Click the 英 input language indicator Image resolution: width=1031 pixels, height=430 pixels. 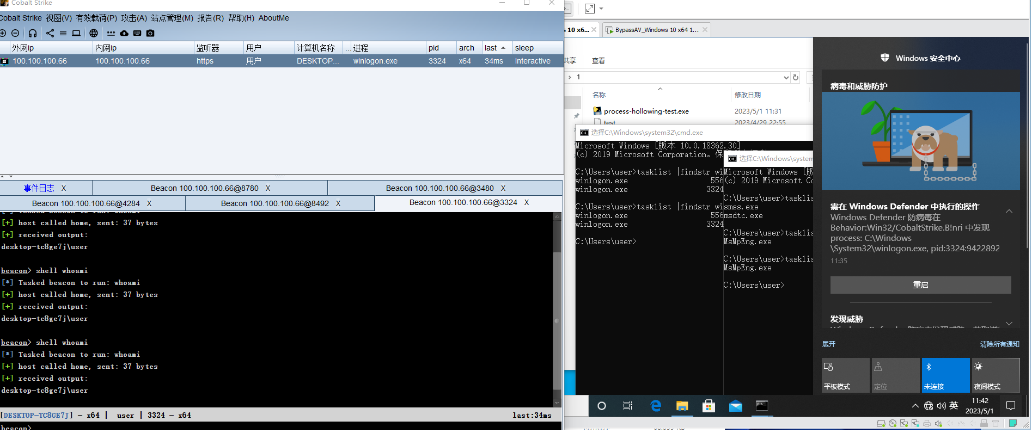coord(954,406)
